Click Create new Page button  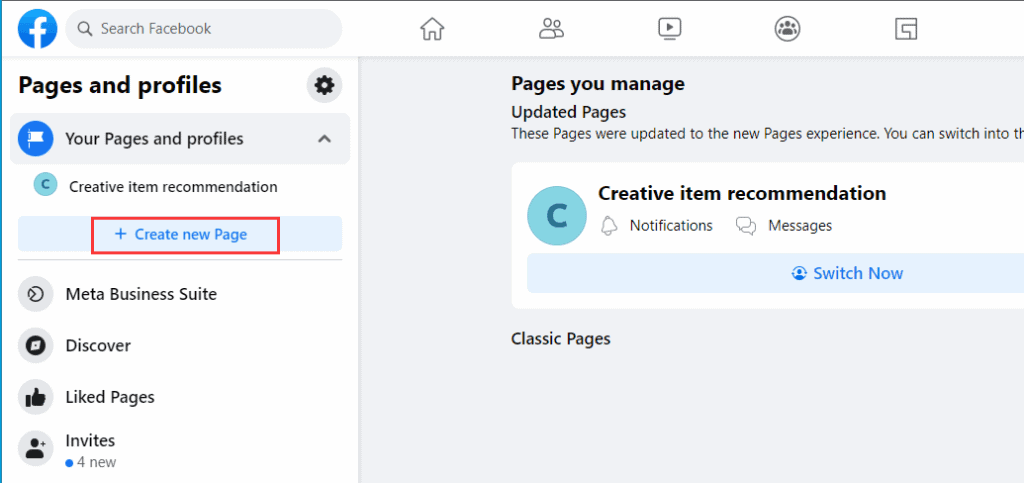pyautogui.click(x=180, y=234)
